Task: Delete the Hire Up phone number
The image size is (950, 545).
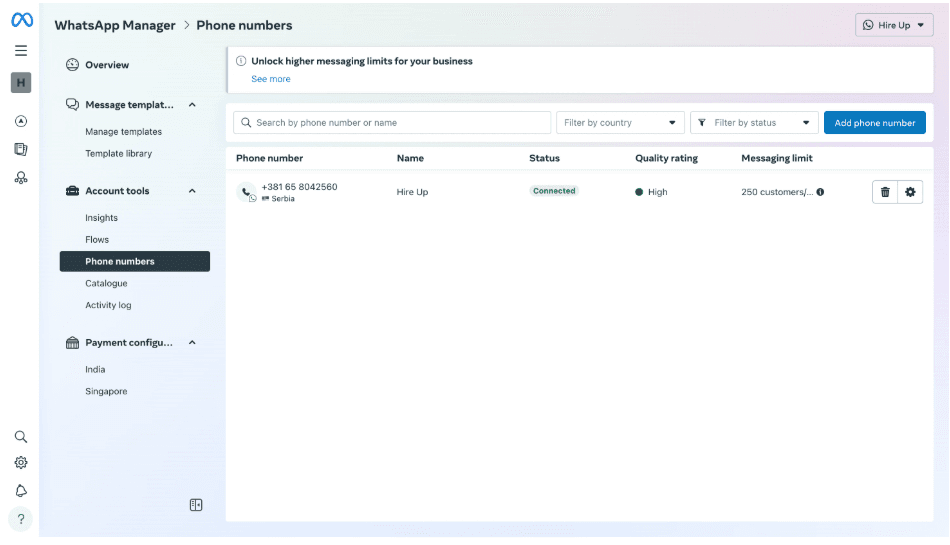Action: (x=884, y=192)
